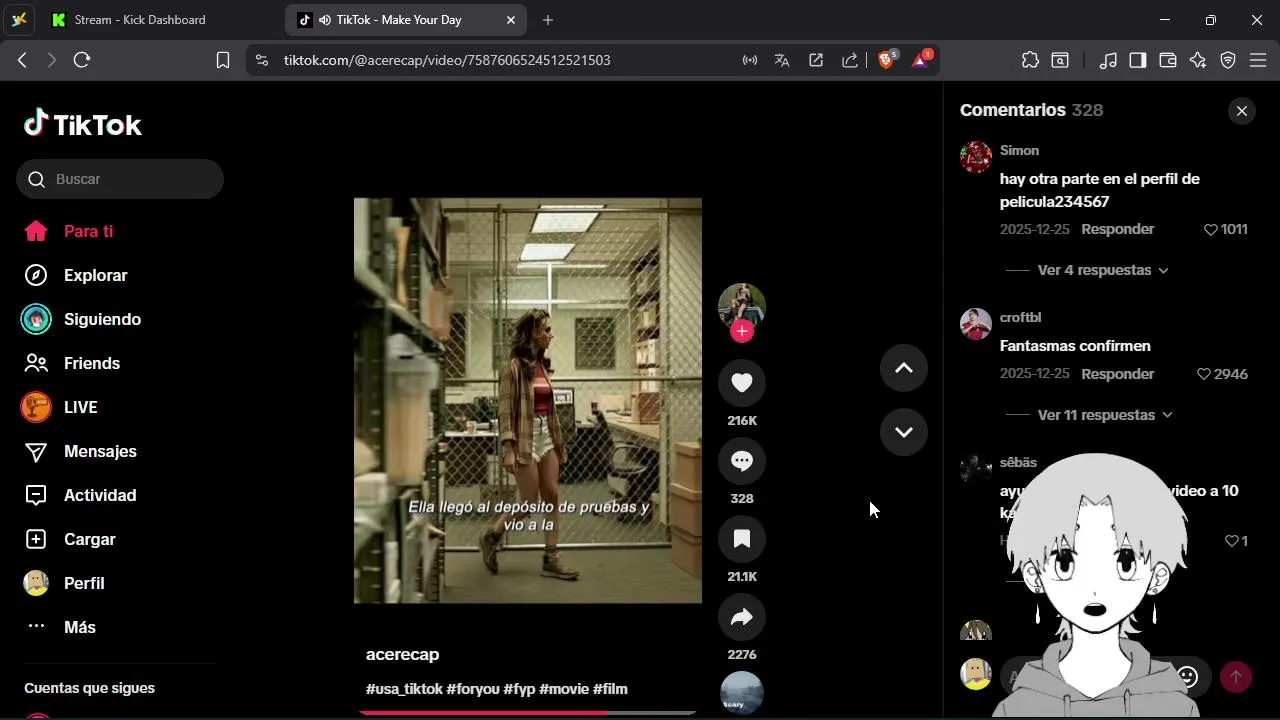
Task: Open the #foryou hashtag
Action: [472, 689]
